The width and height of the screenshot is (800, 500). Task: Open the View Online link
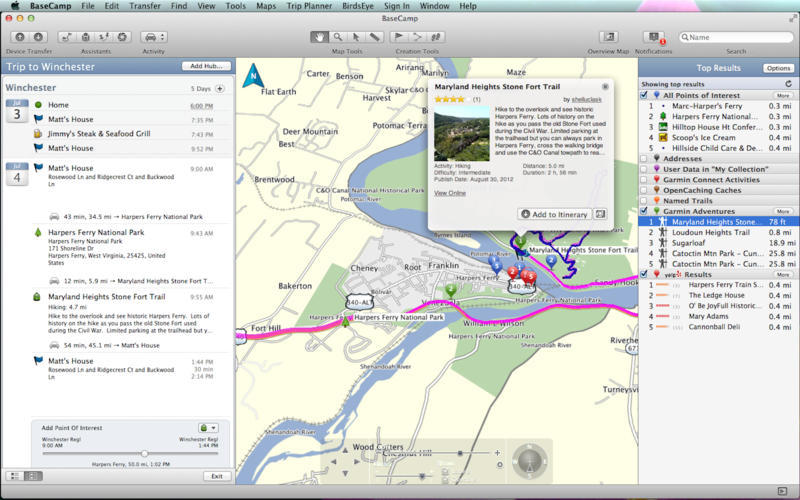[x=450, y=193]
